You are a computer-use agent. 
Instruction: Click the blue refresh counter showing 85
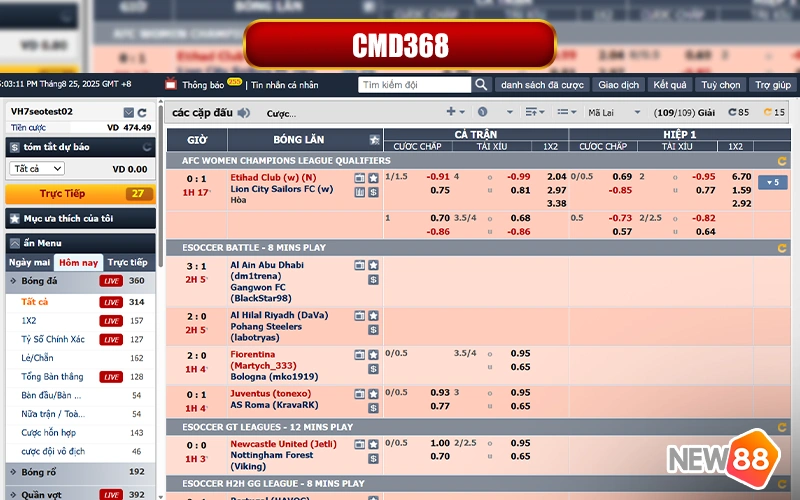click(x=738, y=112)
